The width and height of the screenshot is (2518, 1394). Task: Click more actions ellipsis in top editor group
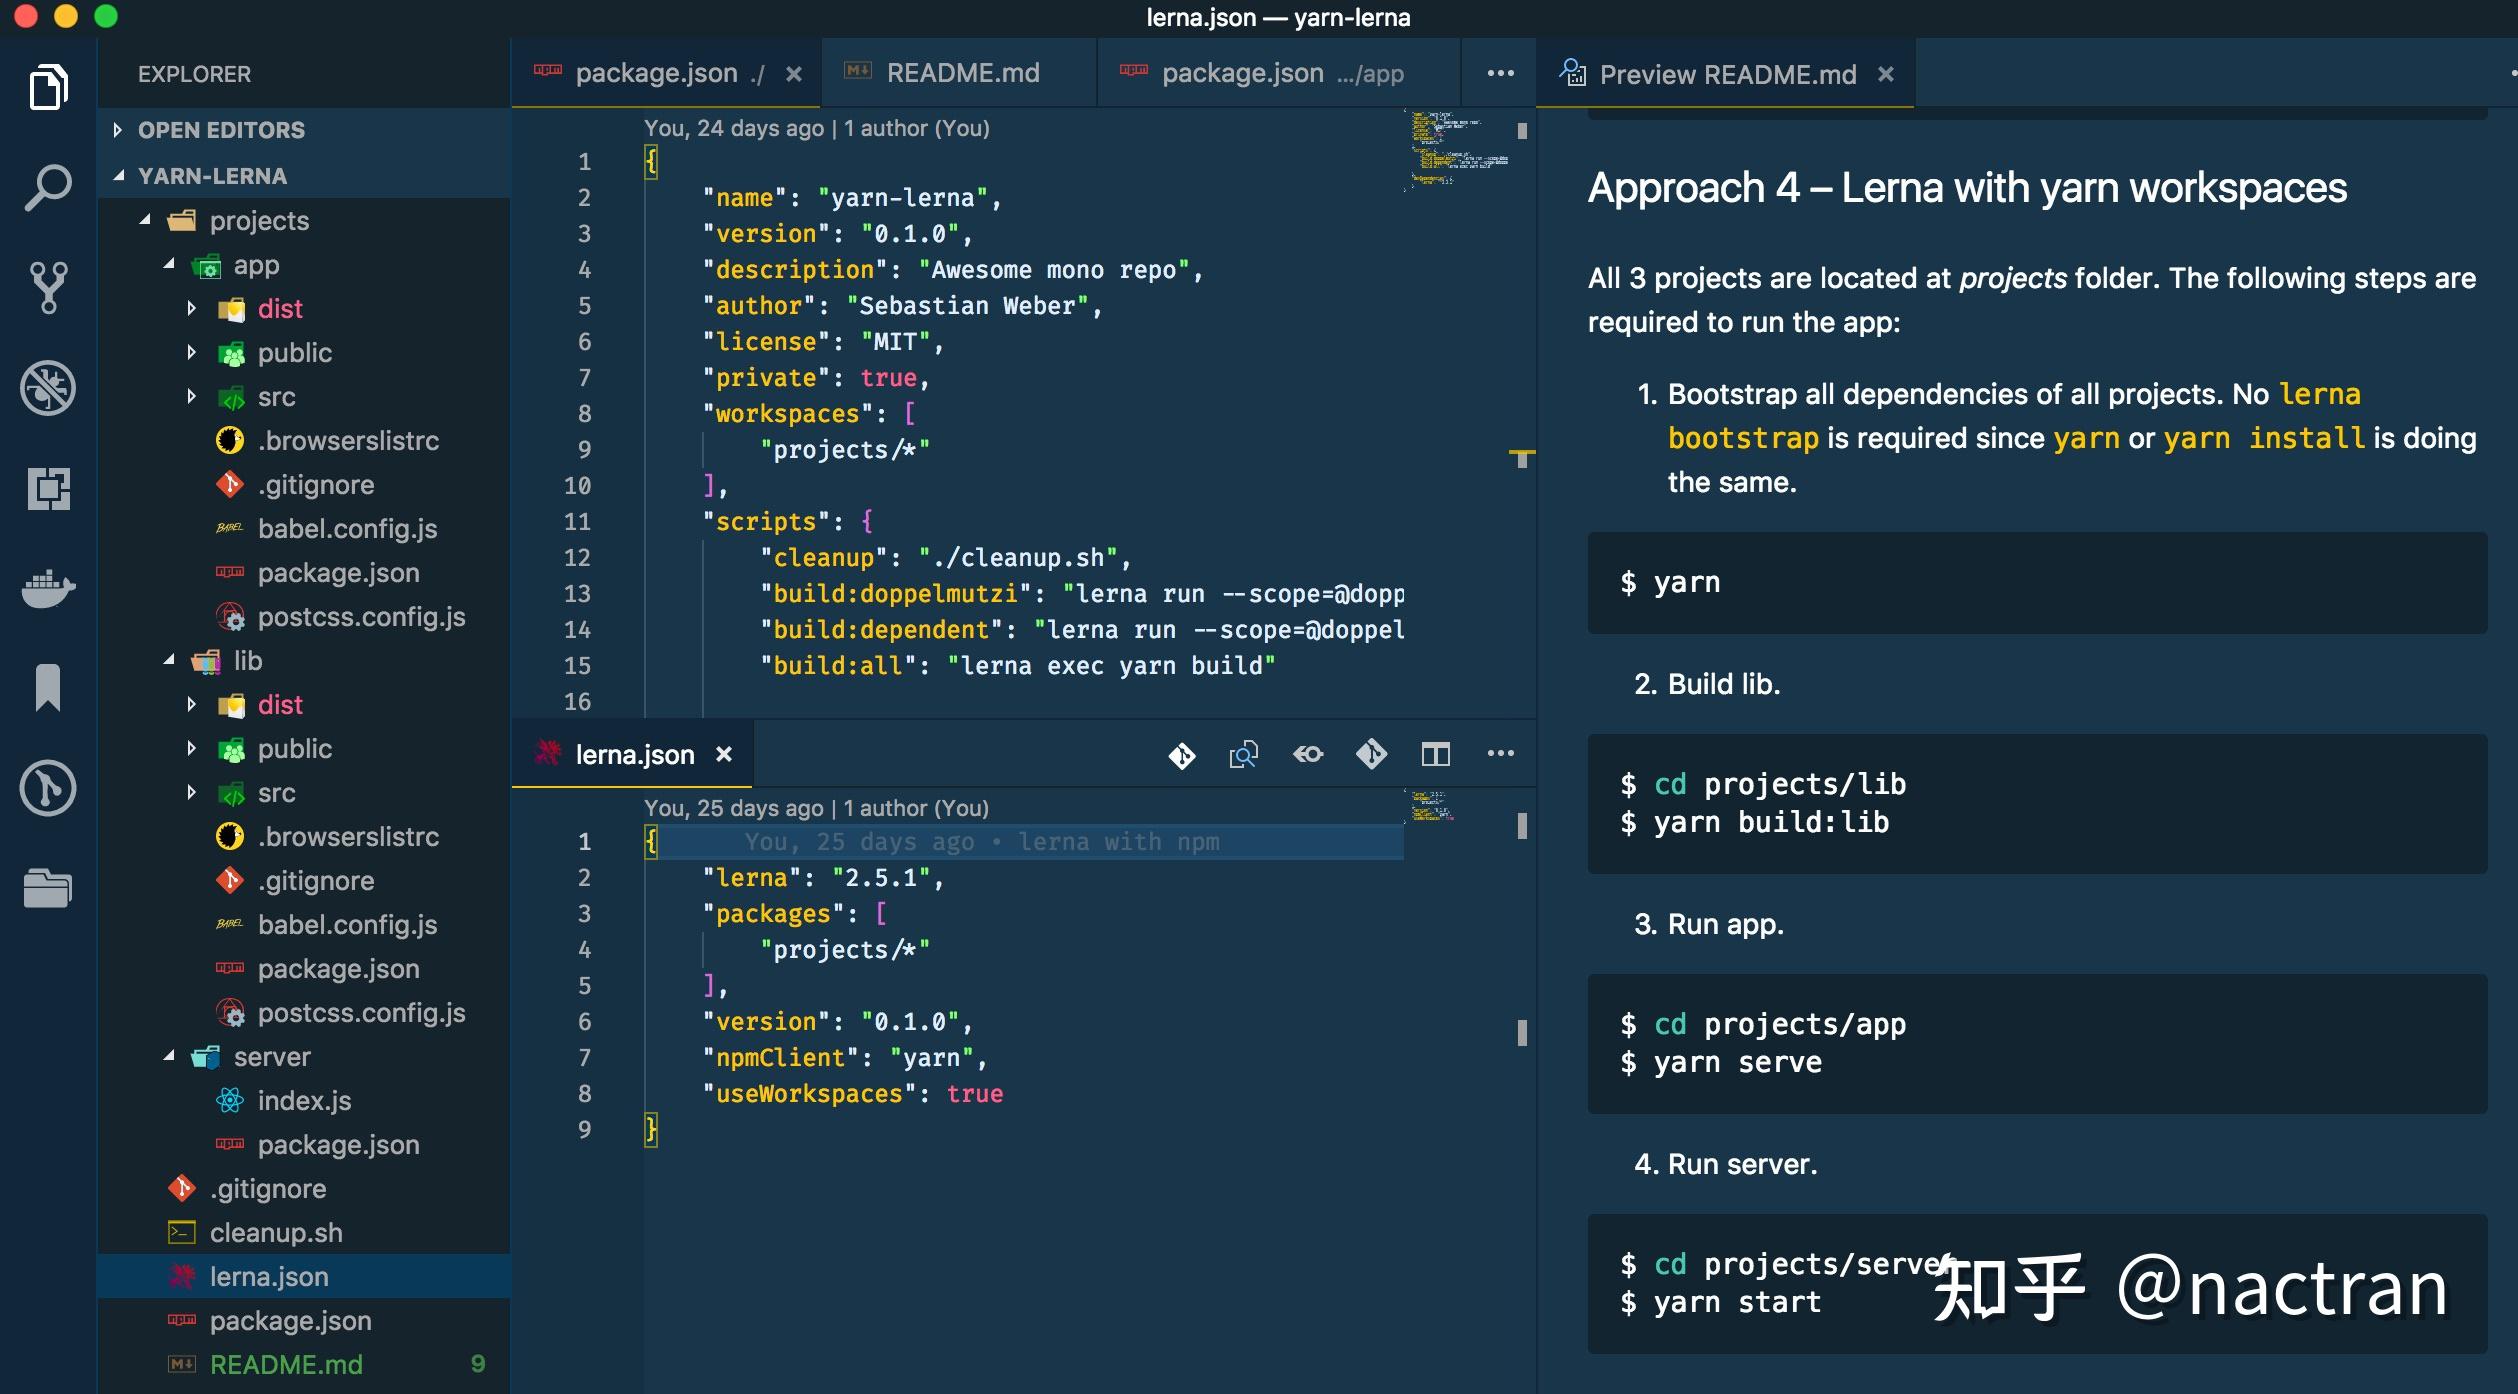click(x=1500, y=73)
